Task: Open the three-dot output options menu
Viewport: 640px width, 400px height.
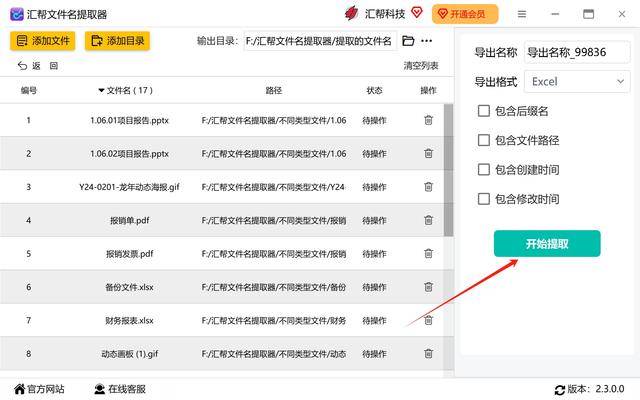Action: 427,41
